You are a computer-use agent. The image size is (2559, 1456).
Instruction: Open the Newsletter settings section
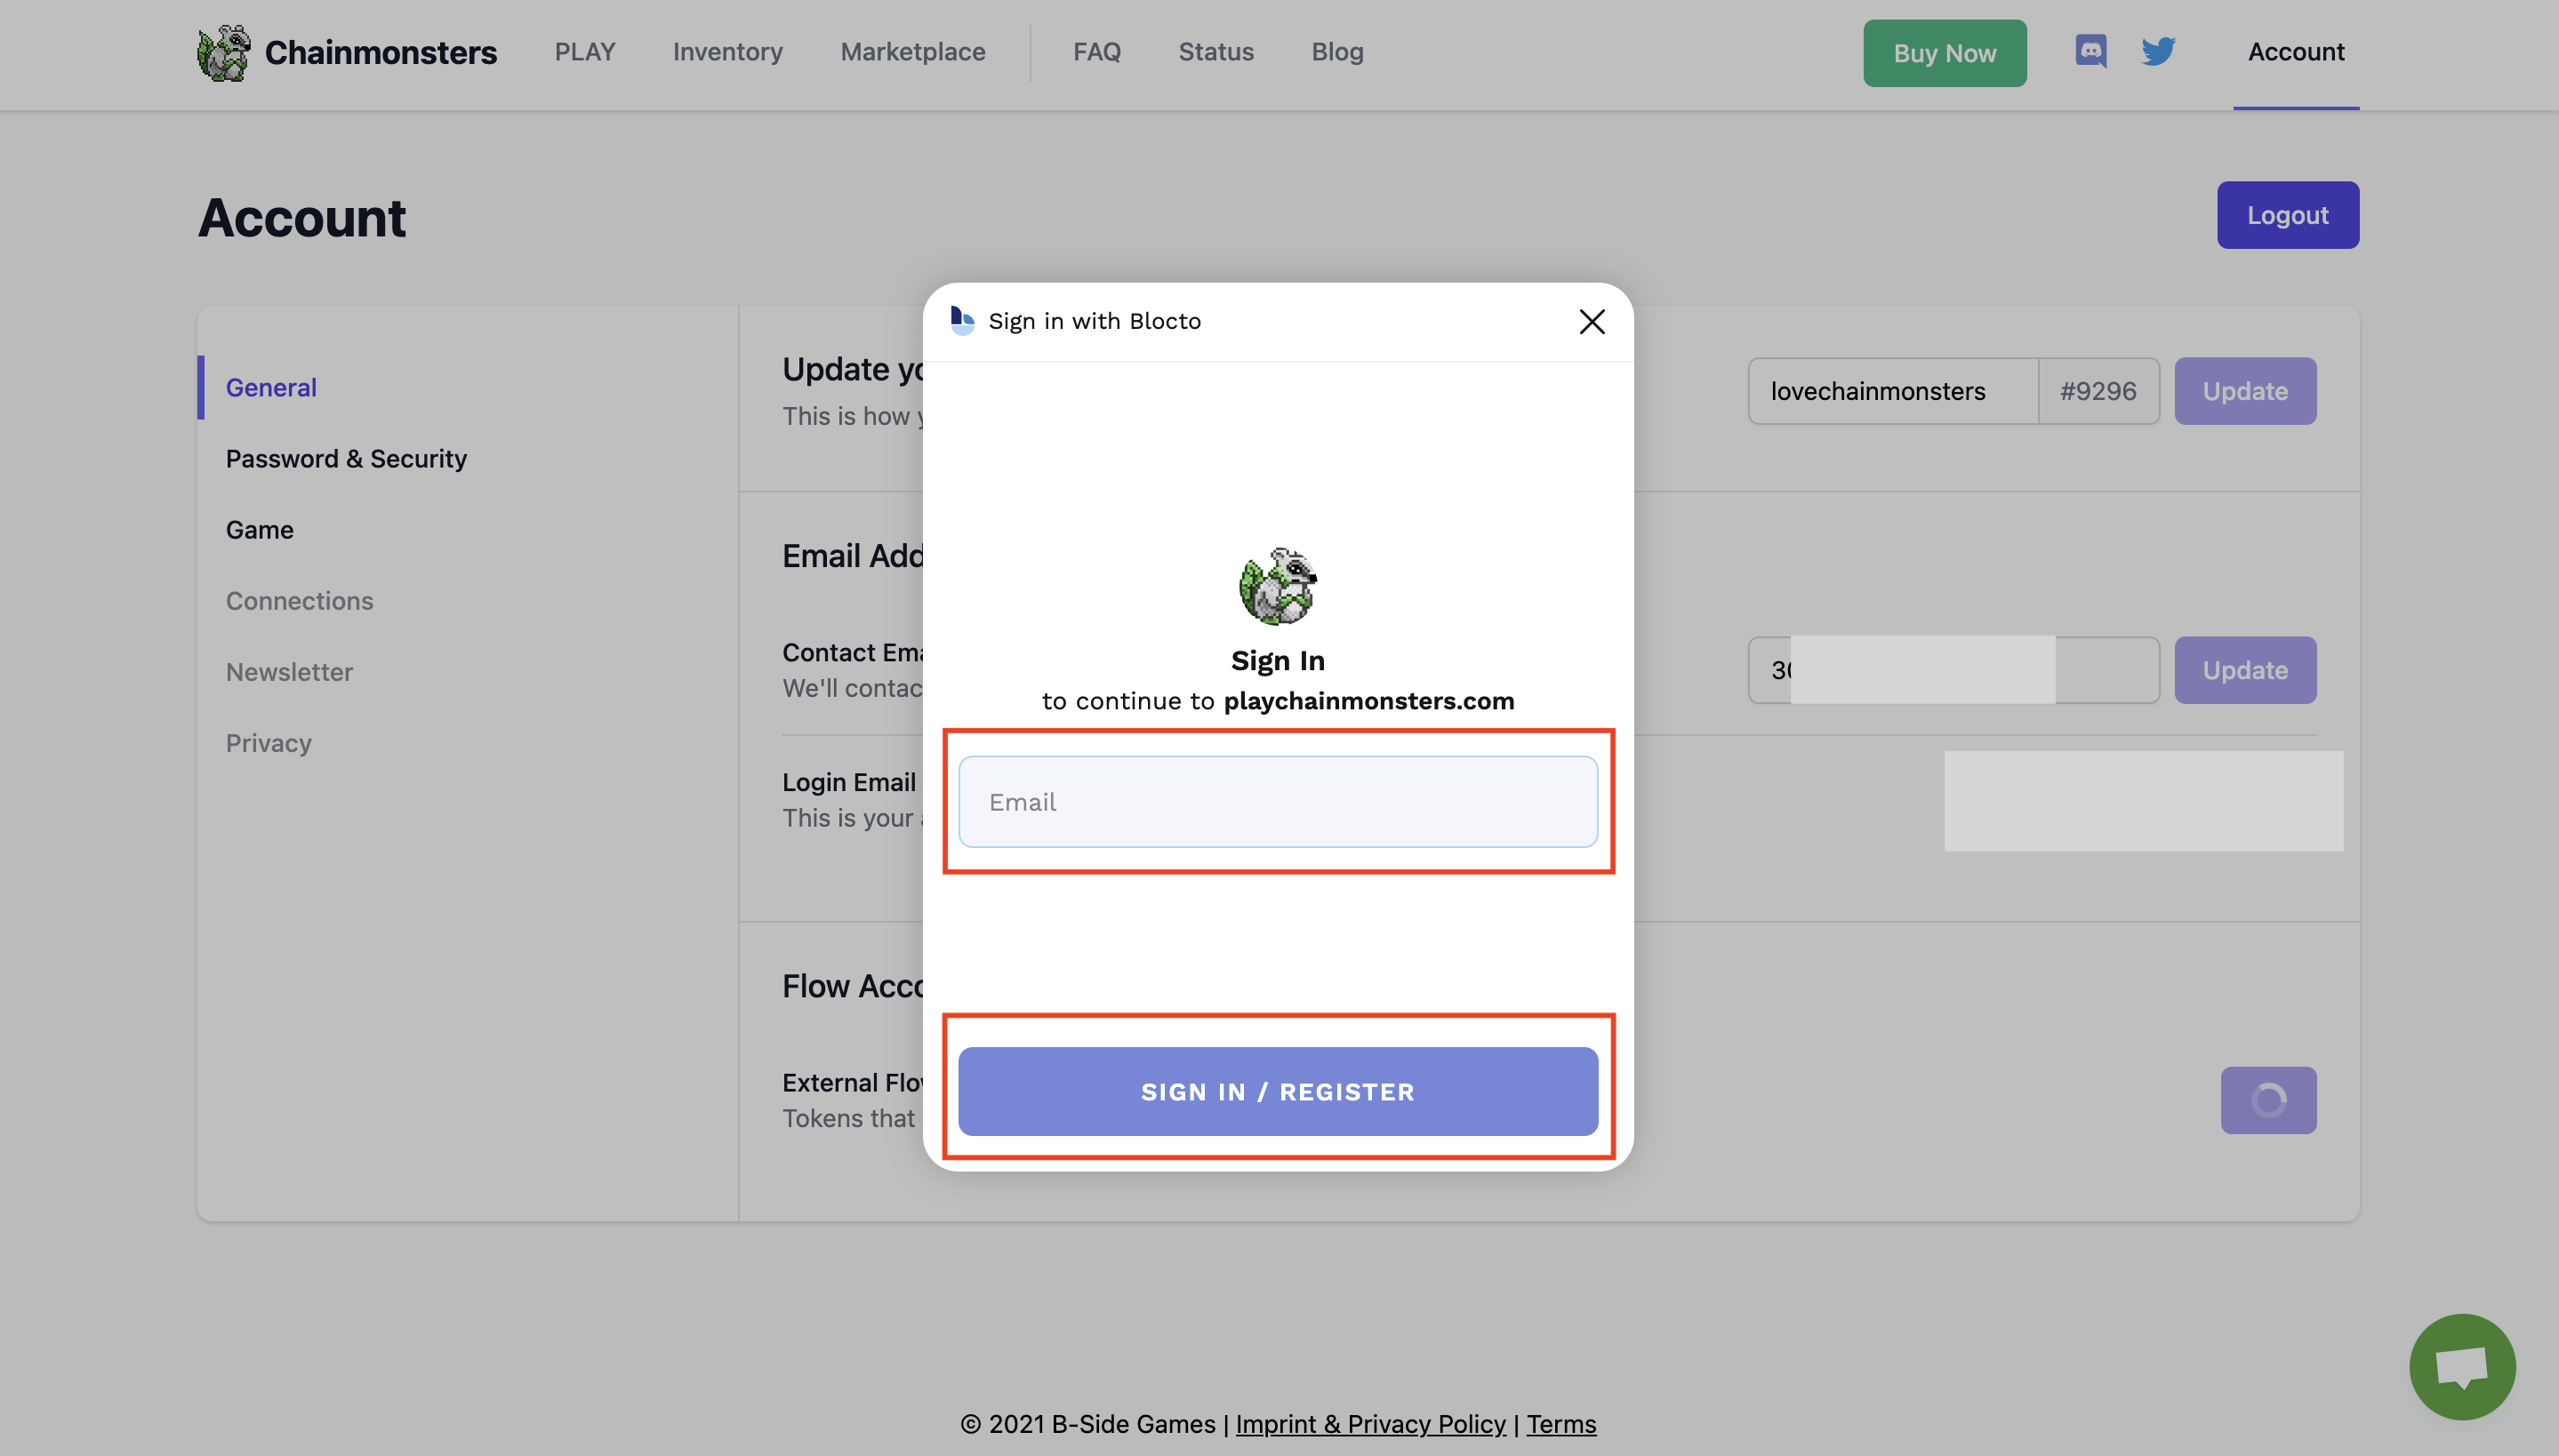coord(289,672)
